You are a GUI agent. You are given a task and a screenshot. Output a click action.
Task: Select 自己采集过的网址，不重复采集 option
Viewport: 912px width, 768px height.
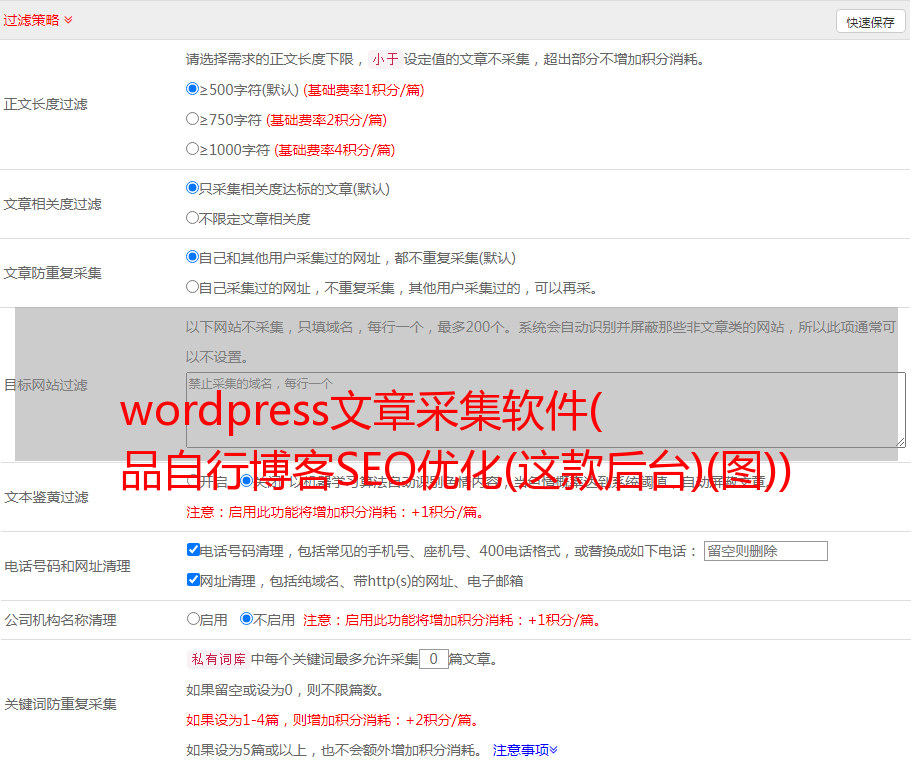tap(192, 287)
